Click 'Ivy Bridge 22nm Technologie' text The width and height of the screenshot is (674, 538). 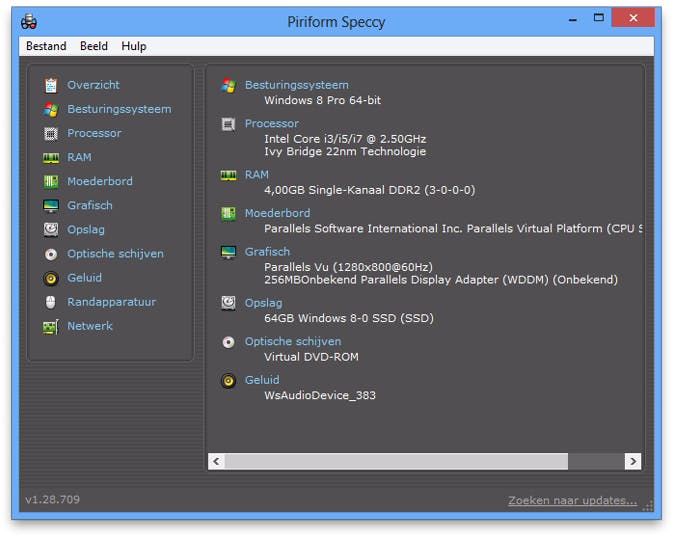(x=345, y=152)
